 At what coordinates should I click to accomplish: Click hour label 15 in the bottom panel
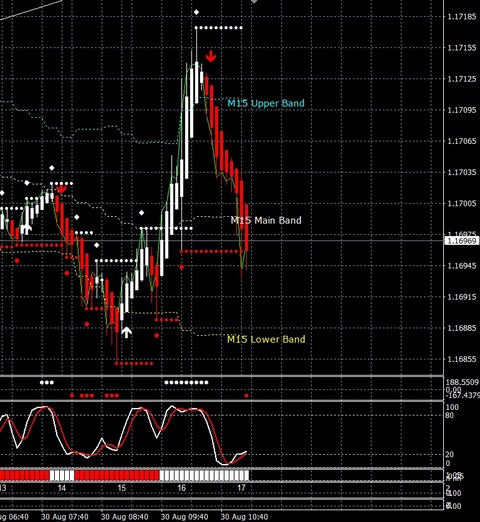(x=122, y=488)
